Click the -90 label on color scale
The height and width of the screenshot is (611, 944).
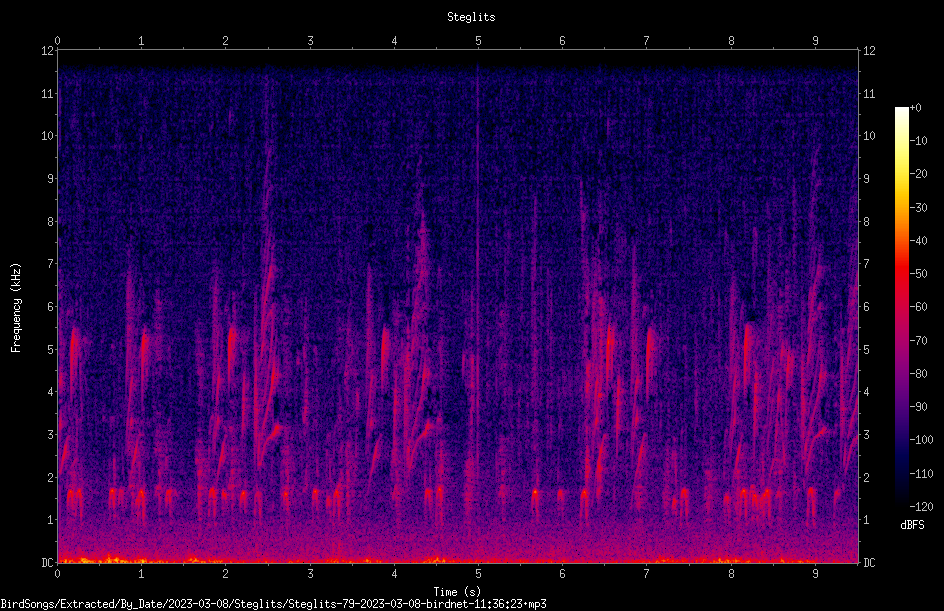click(918, 407)
